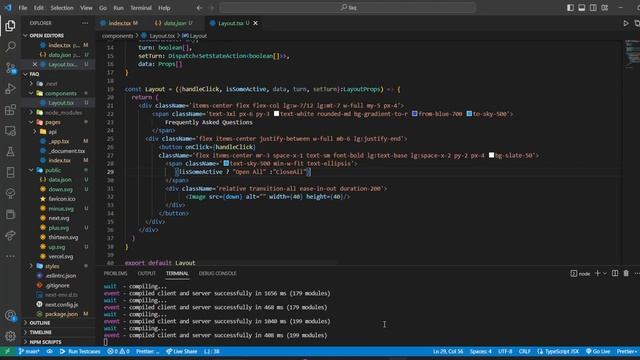The image size is (640, 360).
Task: Expand the .next folder
Action: [x=31, y=84]
